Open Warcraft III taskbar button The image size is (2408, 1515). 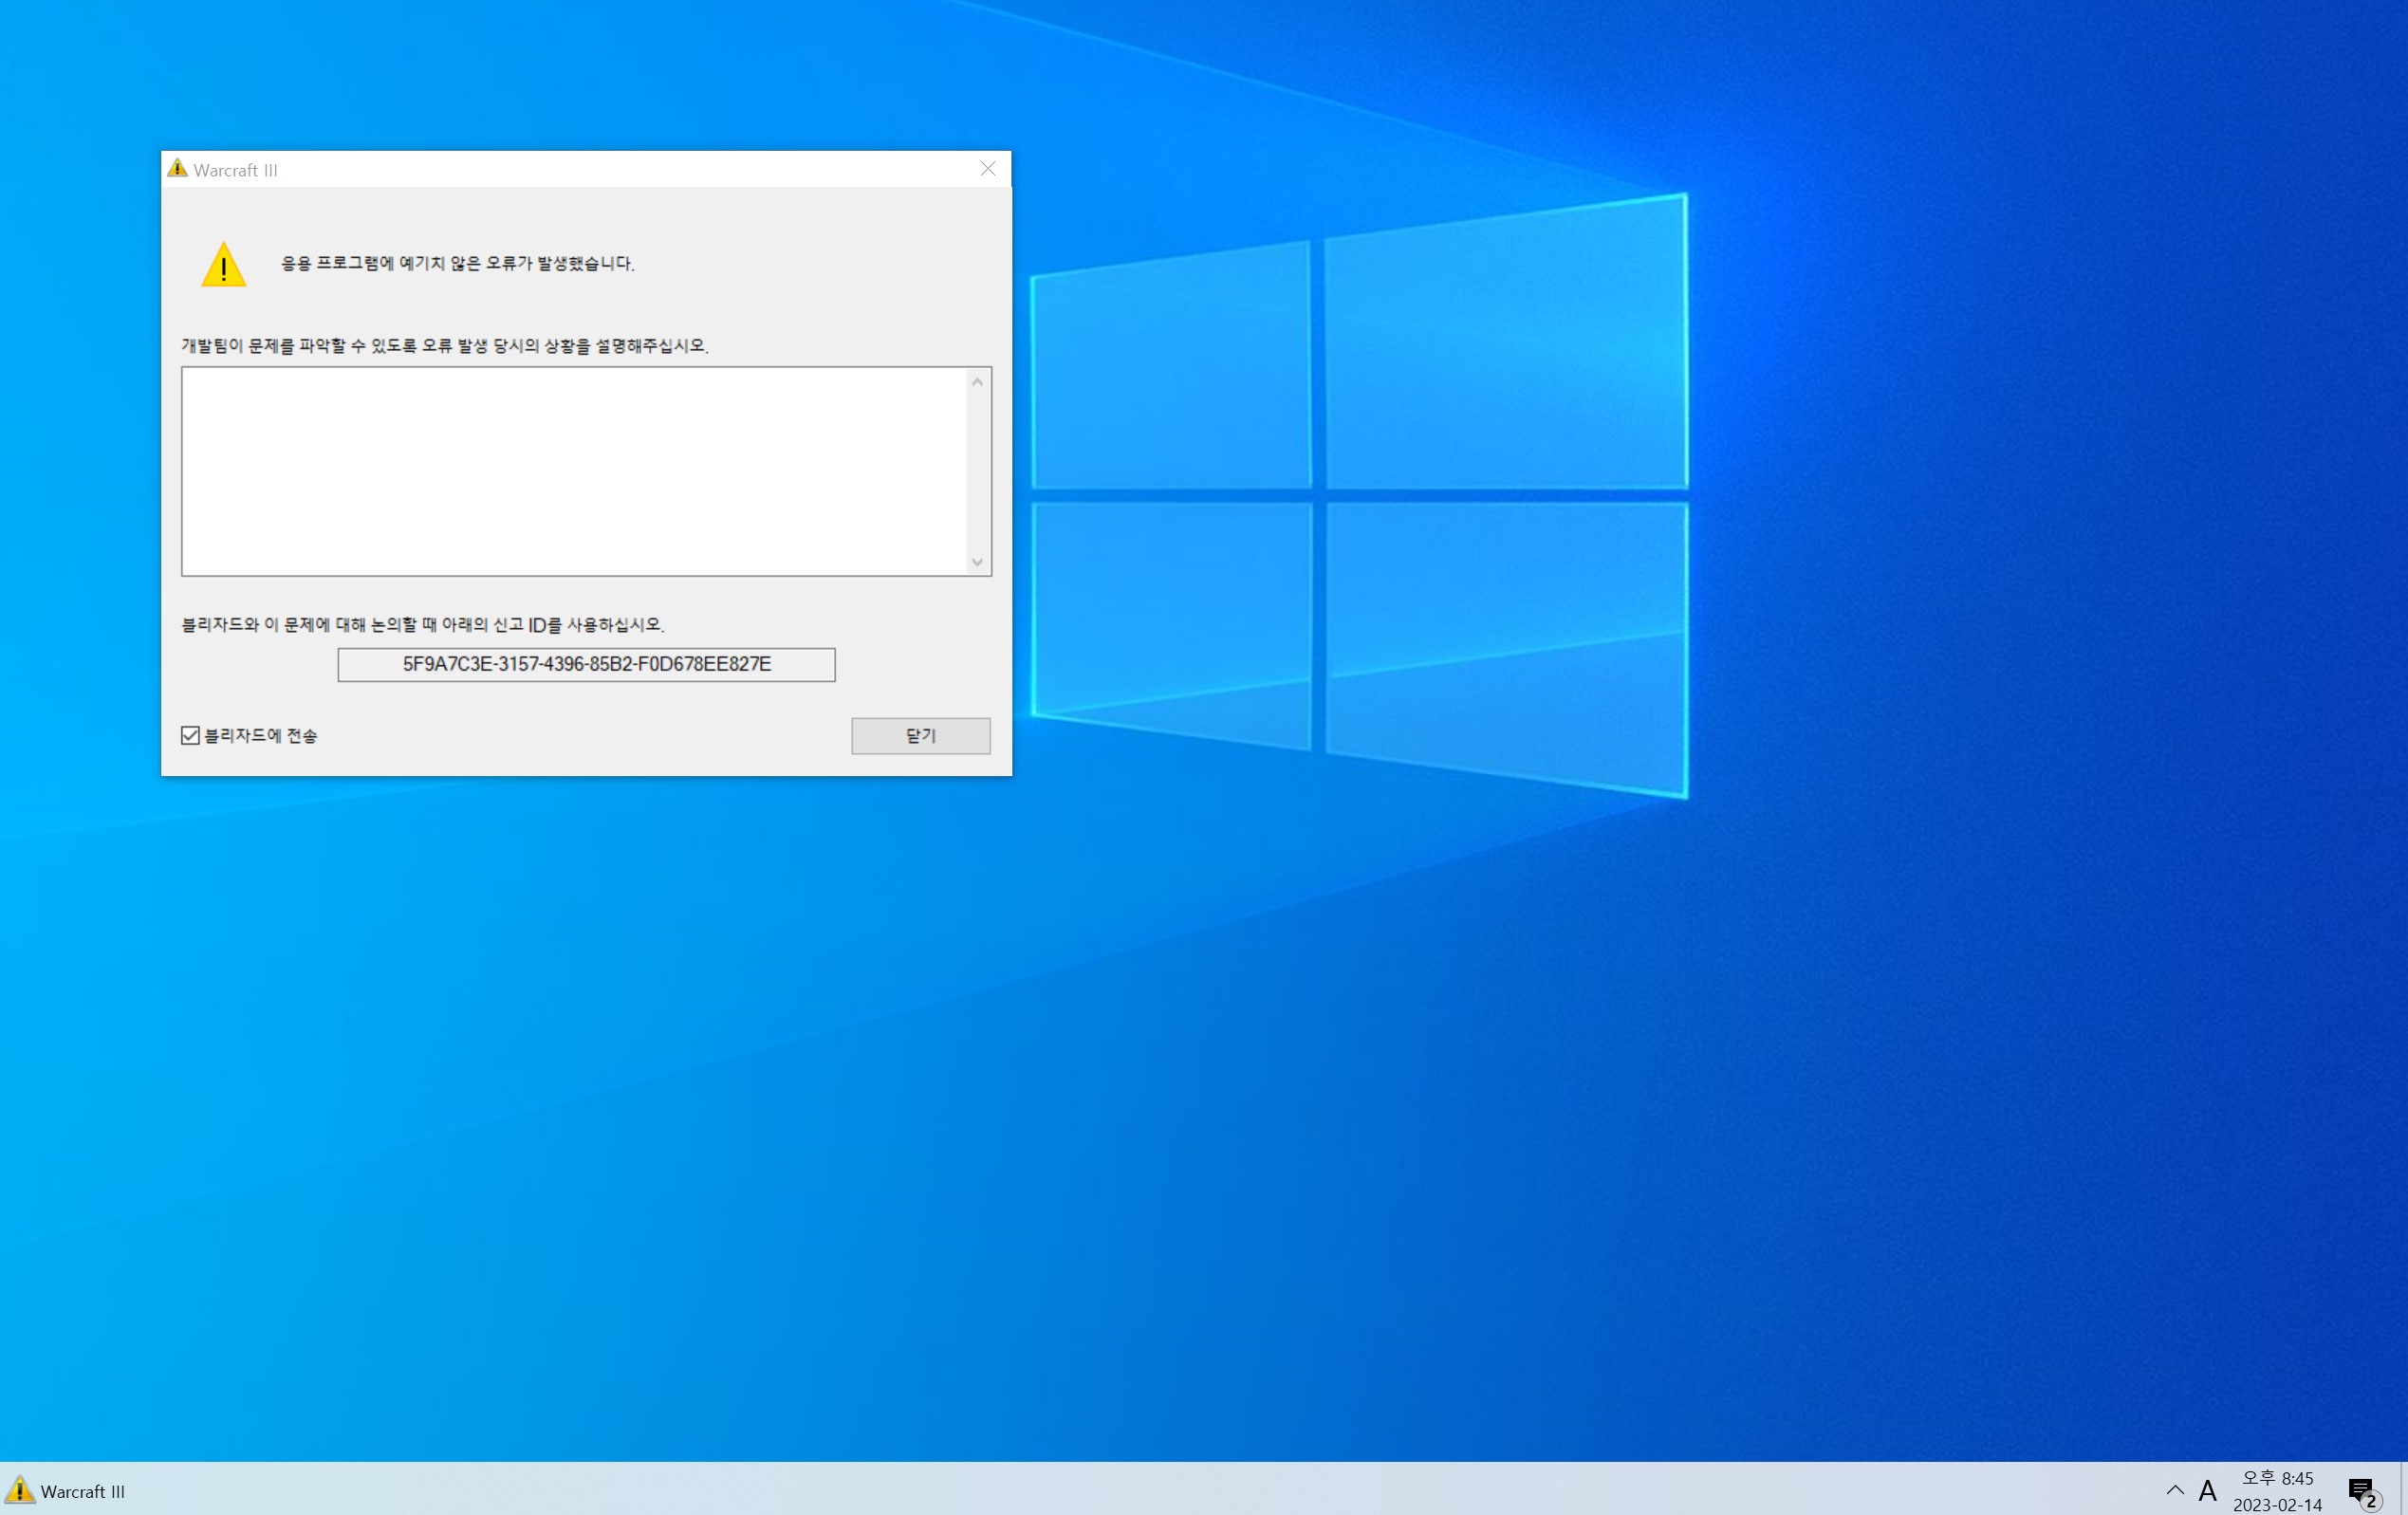point(67,1490)
